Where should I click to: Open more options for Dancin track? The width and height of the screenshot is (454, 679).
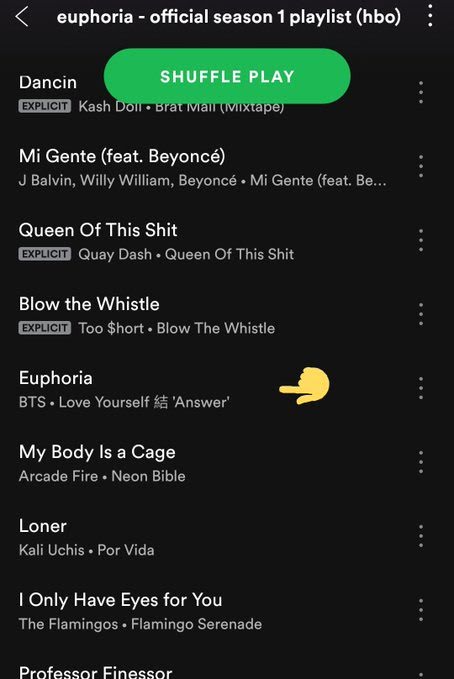click(x=421, y=92)
